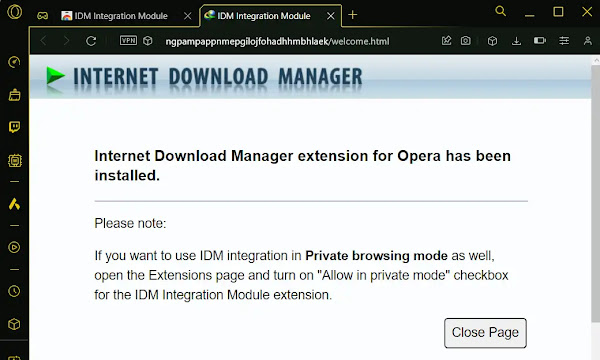600x360 pixels.
Task: Open Extensions cube in sidebar
Action: 14,324
